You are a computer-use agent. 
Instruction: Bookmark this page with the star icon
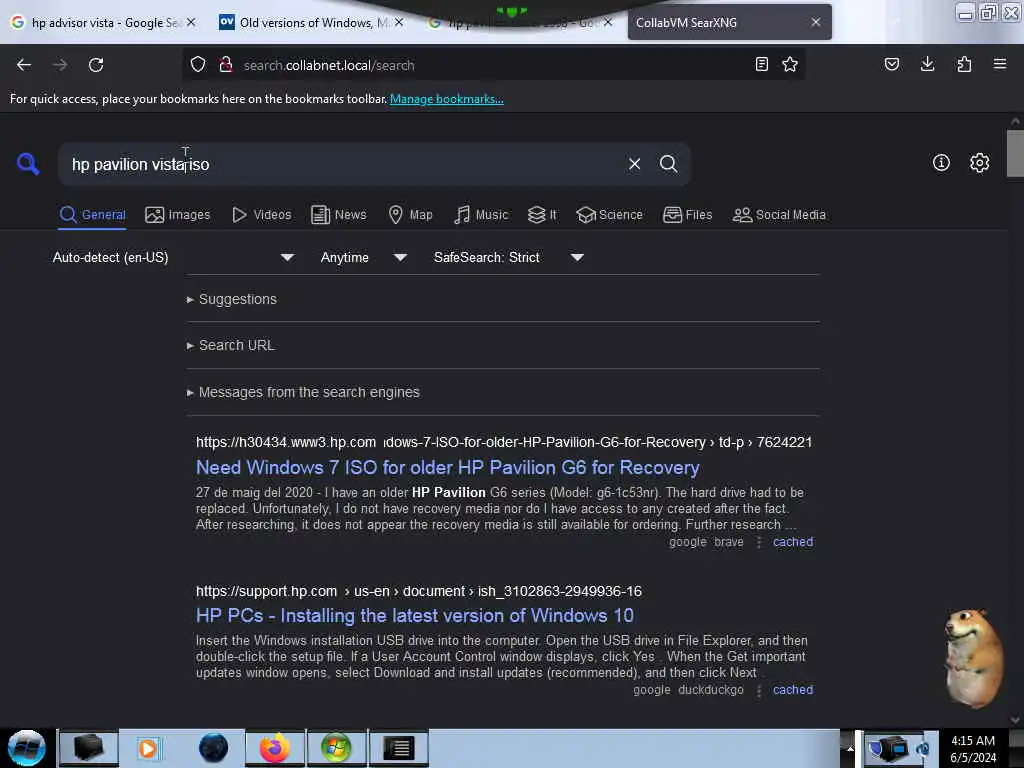790,64
